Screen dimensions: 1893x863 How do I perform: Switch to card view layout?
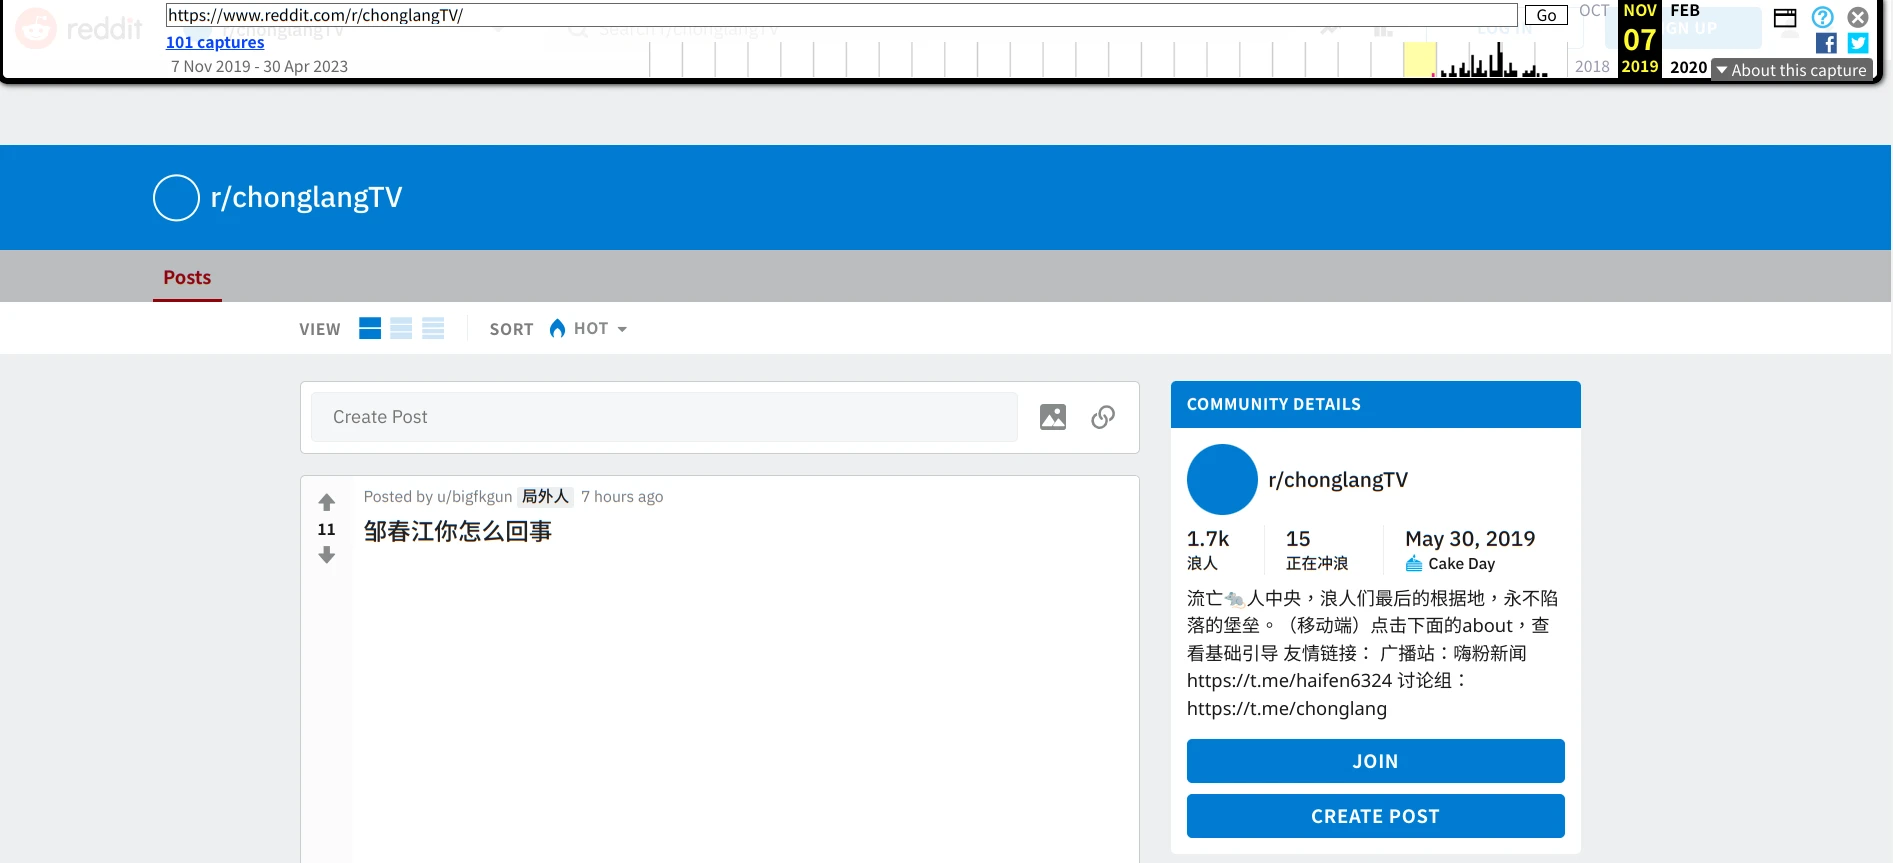coord(370,328)
